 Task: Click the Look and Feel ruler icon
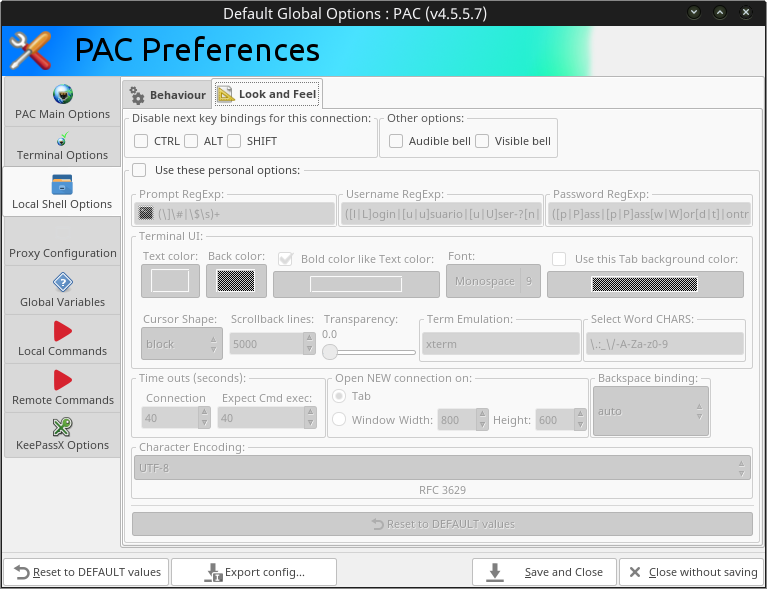click(x=226, y=94)
